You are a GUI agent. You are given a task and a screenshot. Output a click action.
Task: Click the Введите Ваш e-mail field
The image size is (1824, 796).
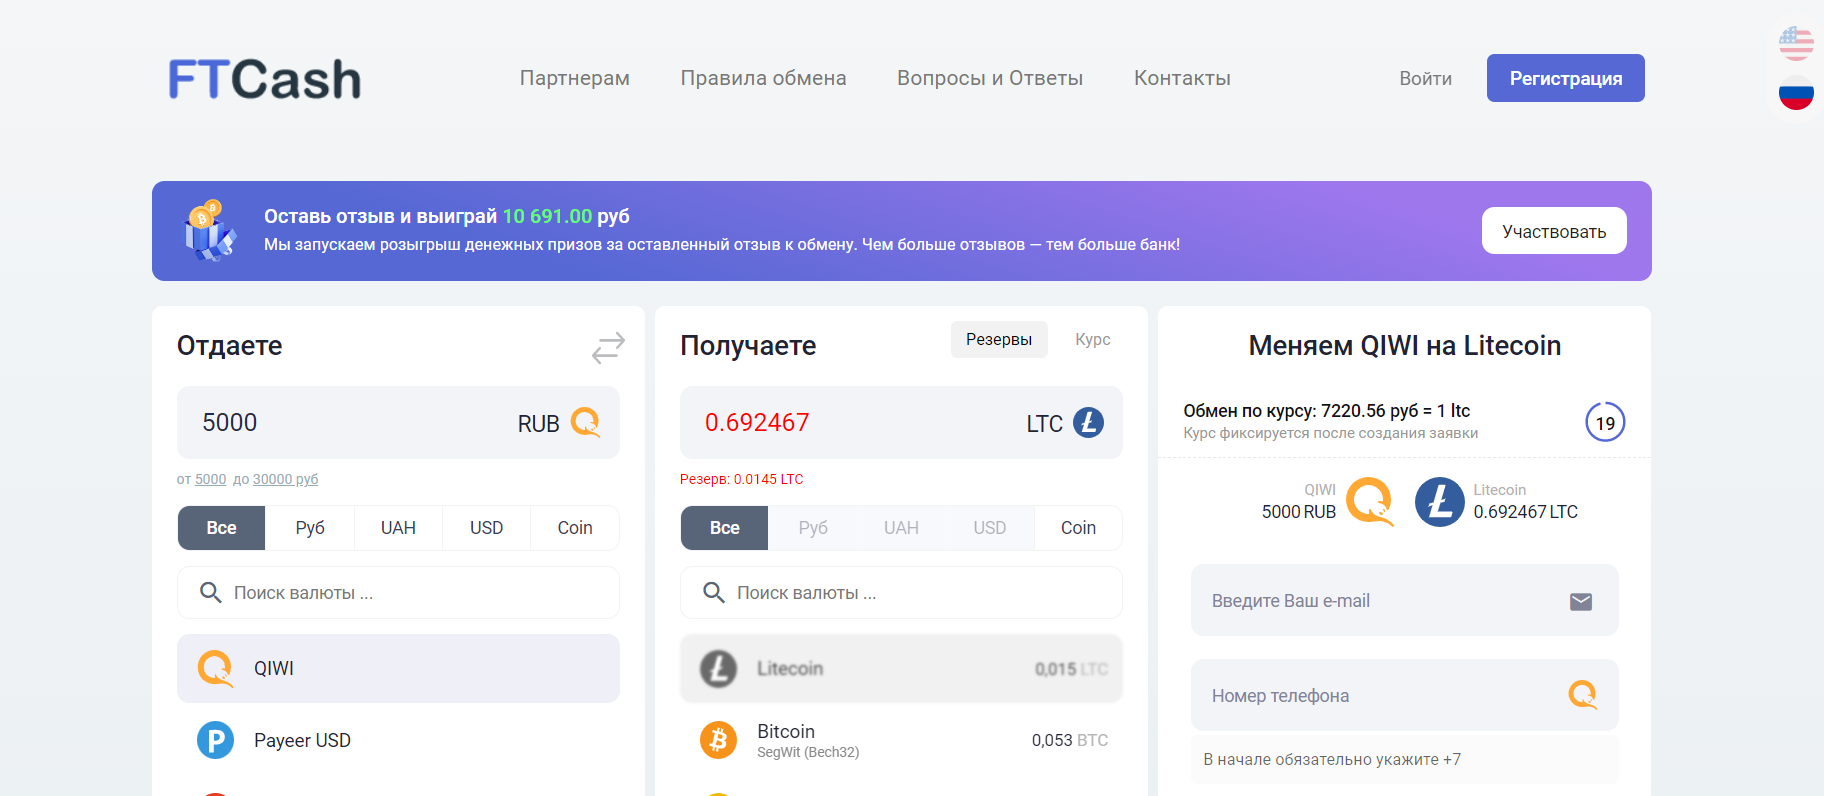pyautogui.click(x=1404, y=600)
